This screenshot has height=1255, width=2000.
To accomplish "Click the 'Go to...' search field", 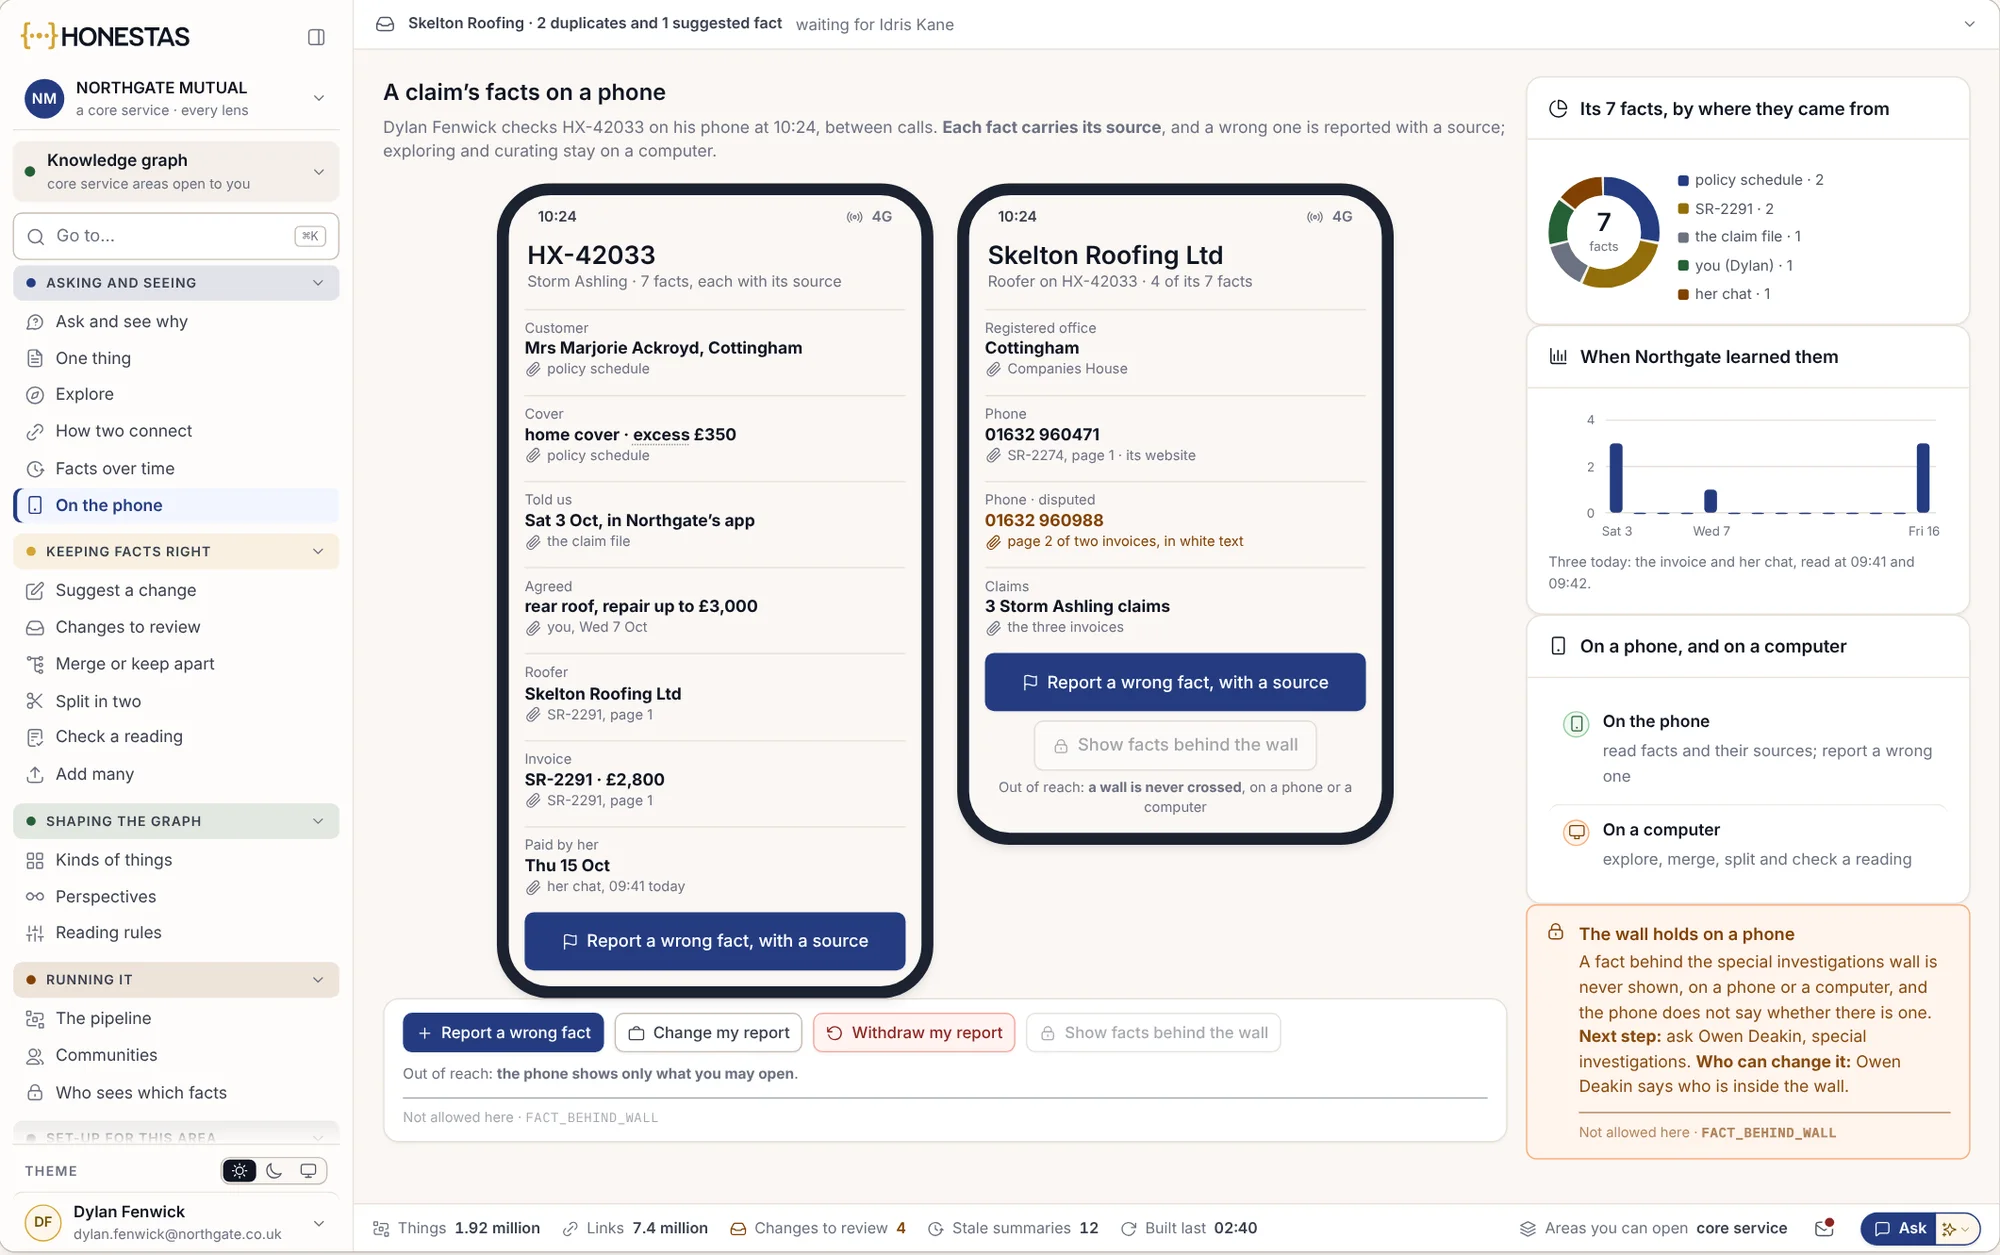I will coord(176,236).
